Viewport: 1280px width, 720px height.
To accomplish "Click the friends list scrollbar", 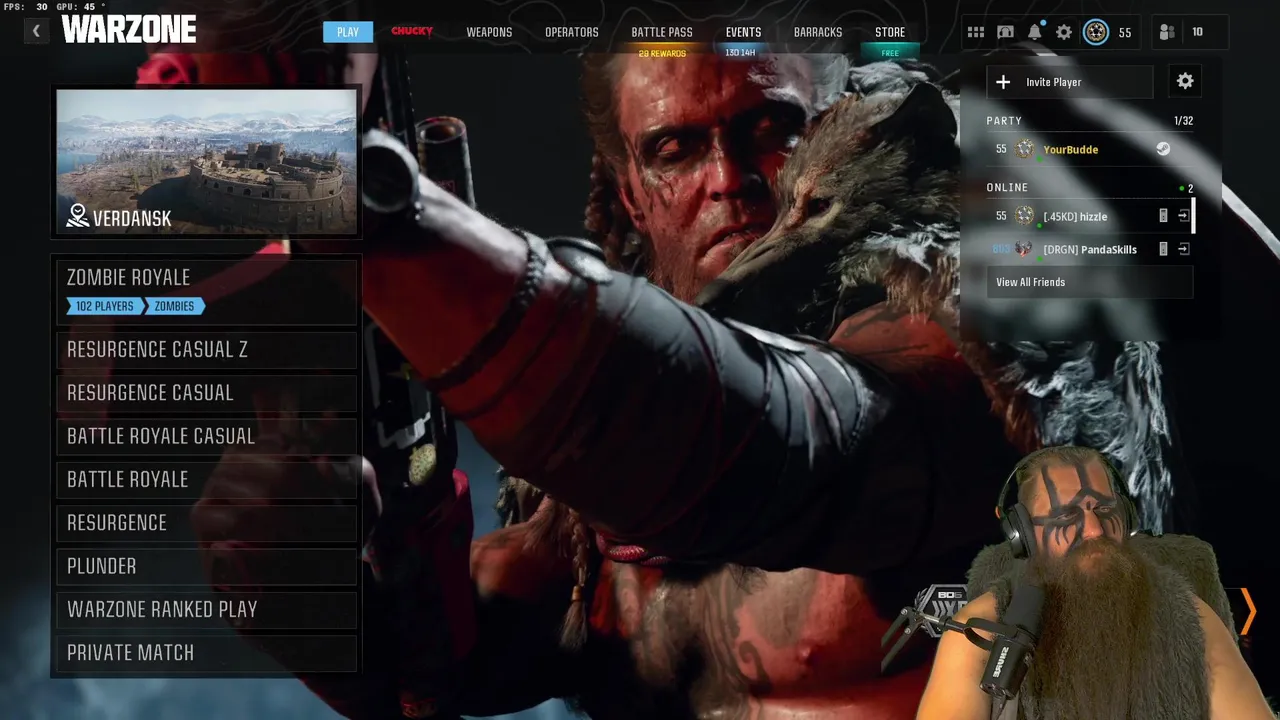I will click(1194, 216).
